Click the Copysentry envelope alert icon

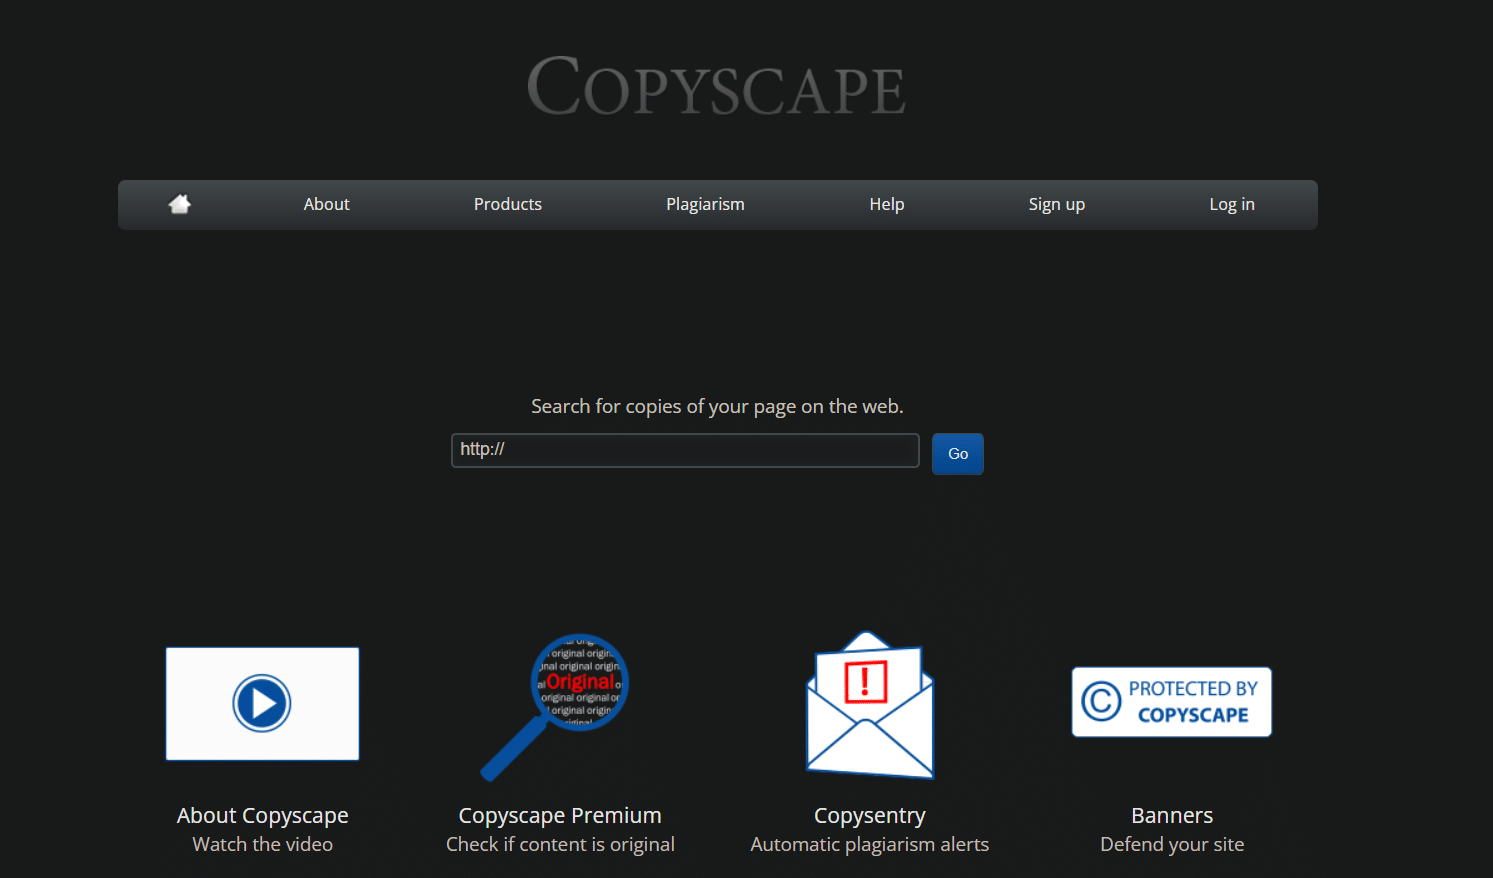click(870, 704)
